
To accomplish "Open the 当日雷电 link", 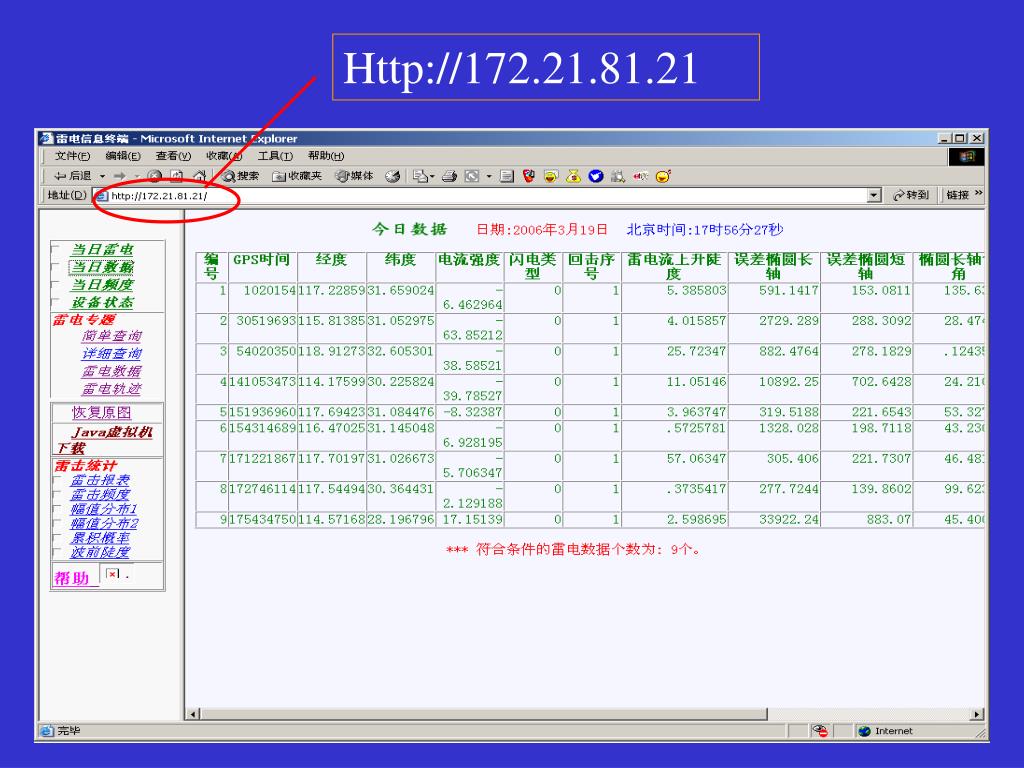I will click(x=102, y=249).
